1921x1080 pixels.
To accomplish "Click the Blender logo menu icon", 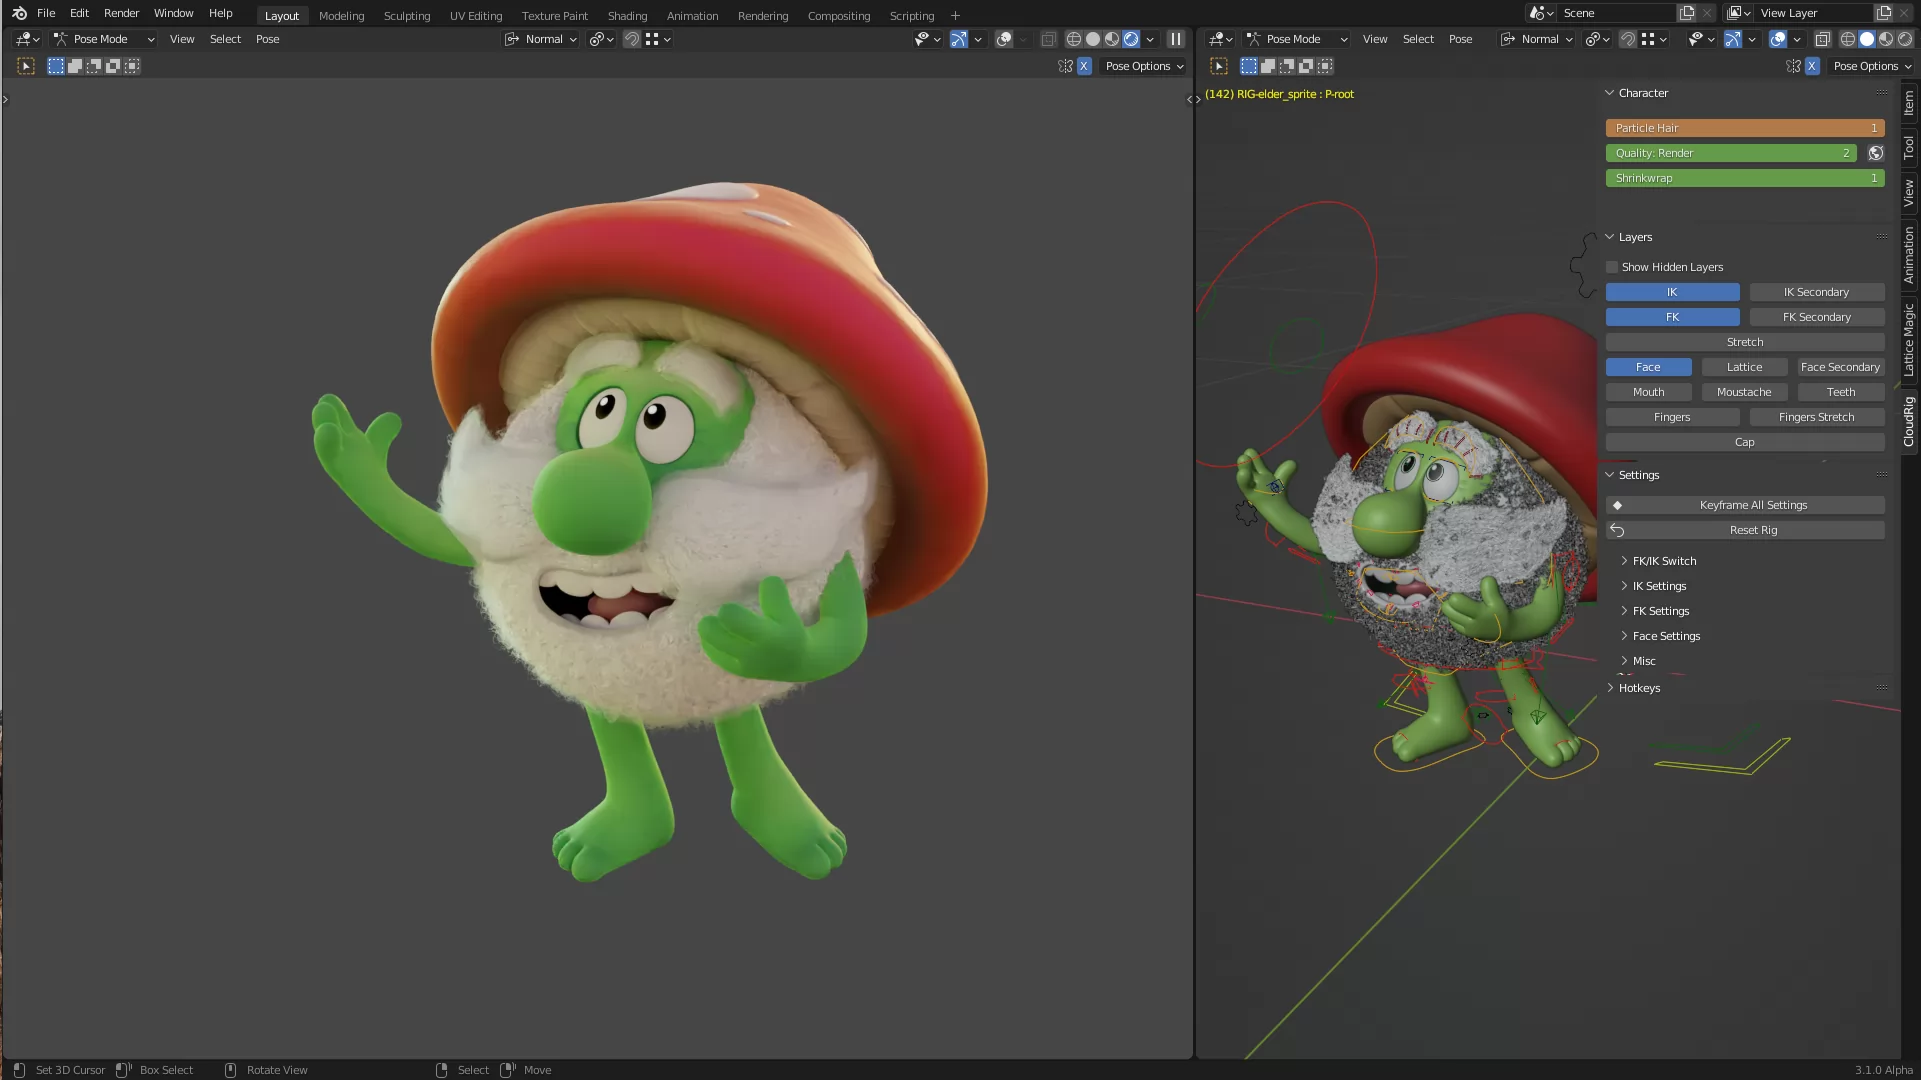I will point(19,13).
